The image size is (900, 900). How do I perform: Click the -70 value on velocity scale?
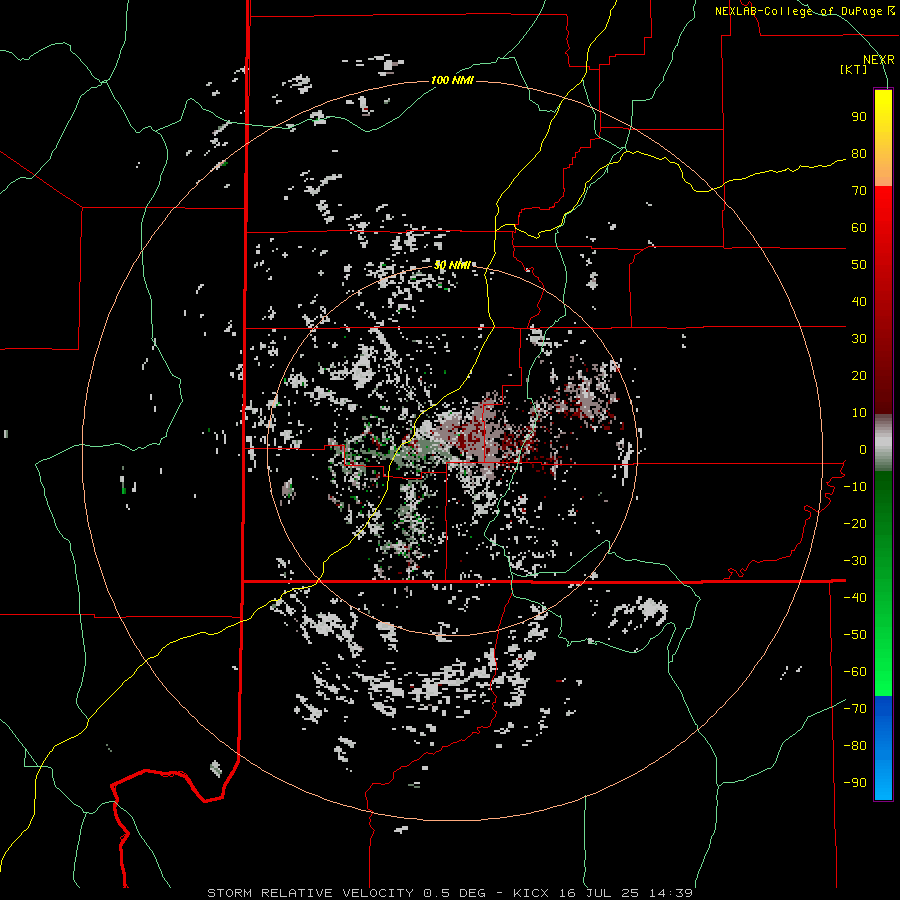[855, 709]
